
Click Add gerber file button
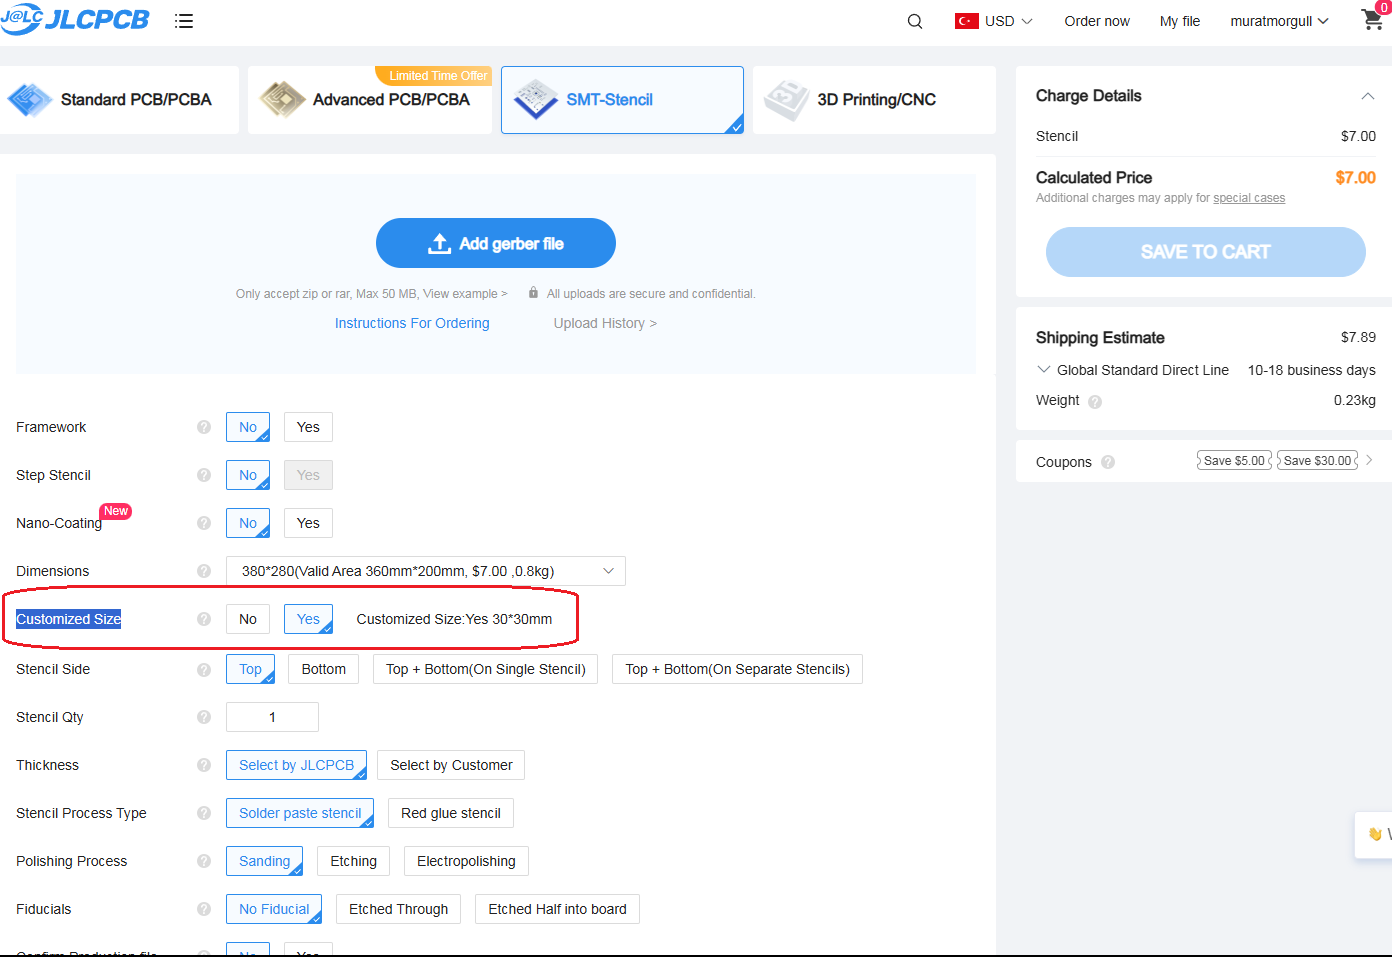[496, 243]
